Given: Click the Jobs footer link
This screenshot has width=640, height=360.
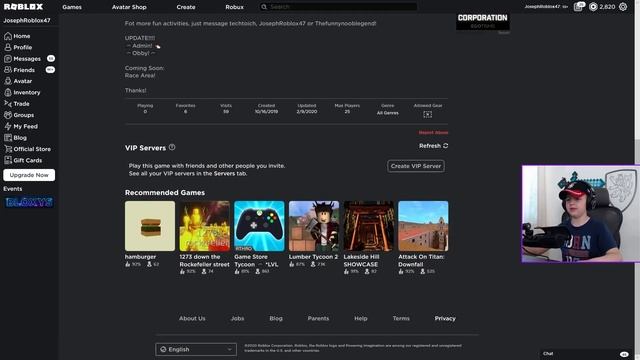Looking at the screenshot, I should 238,318.
